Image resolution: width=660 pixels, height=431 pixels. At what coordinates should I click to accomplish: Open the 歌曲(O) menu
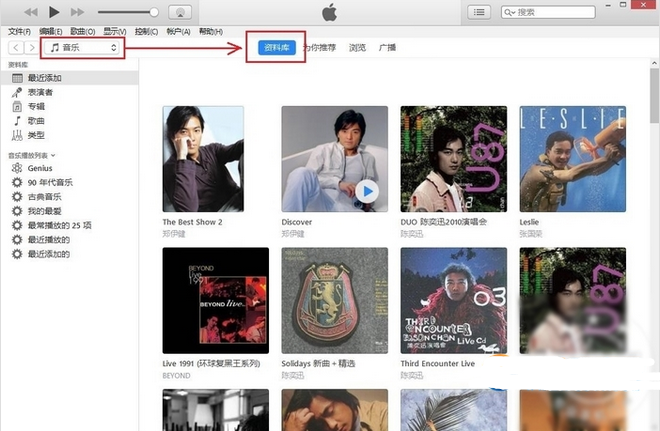pyautogui.click(x=82, y=32)
